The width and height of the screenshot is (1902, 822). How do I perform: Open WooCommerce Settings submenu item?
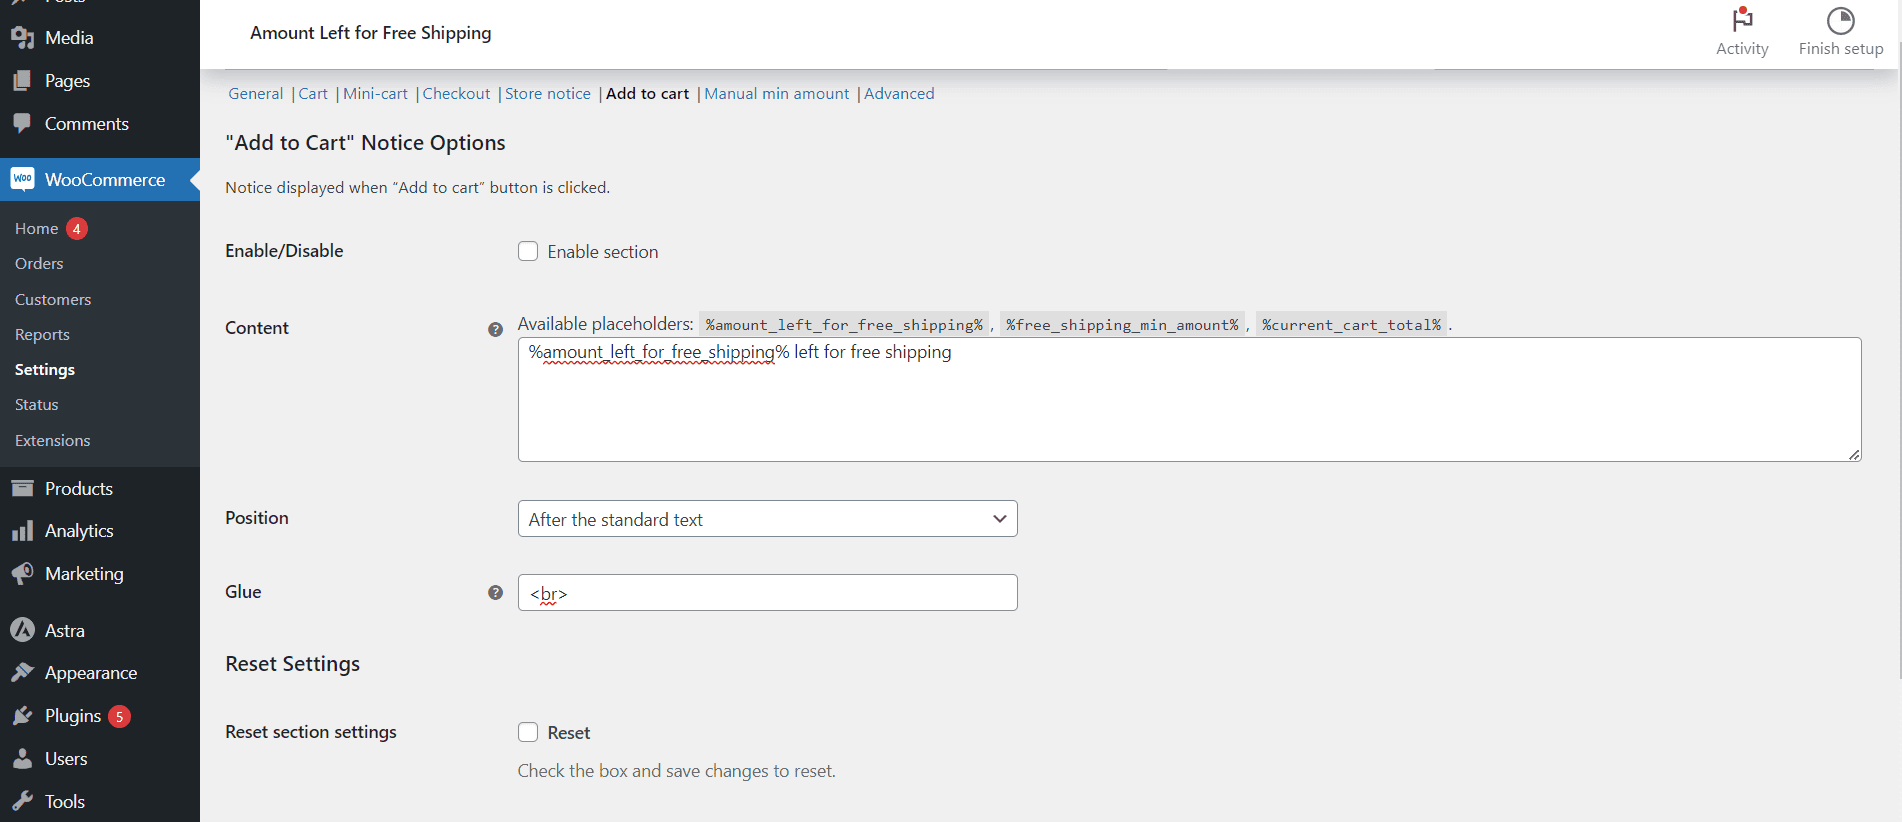point(45,370)
